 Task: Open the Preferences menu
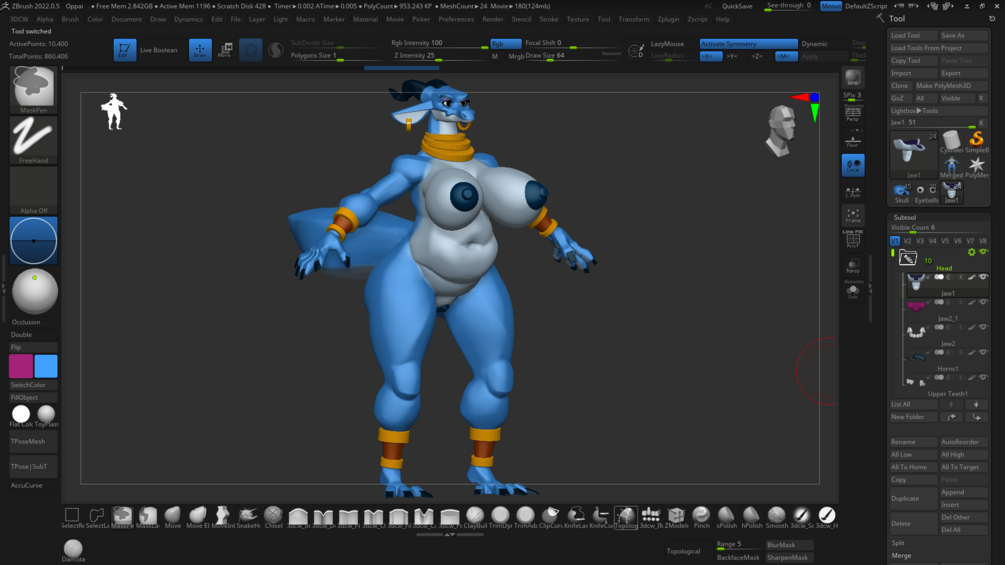click(456, 19)
